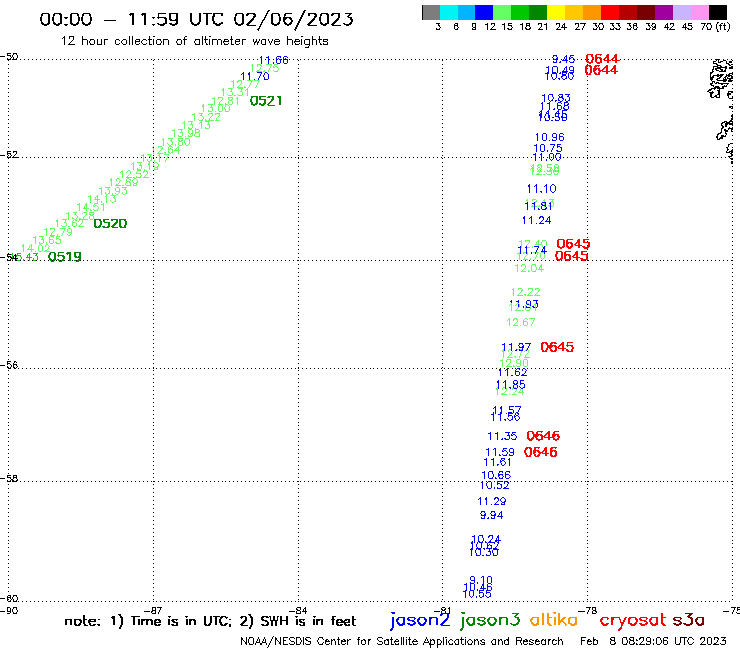Click the wave height value 11.66

(274, 60)
